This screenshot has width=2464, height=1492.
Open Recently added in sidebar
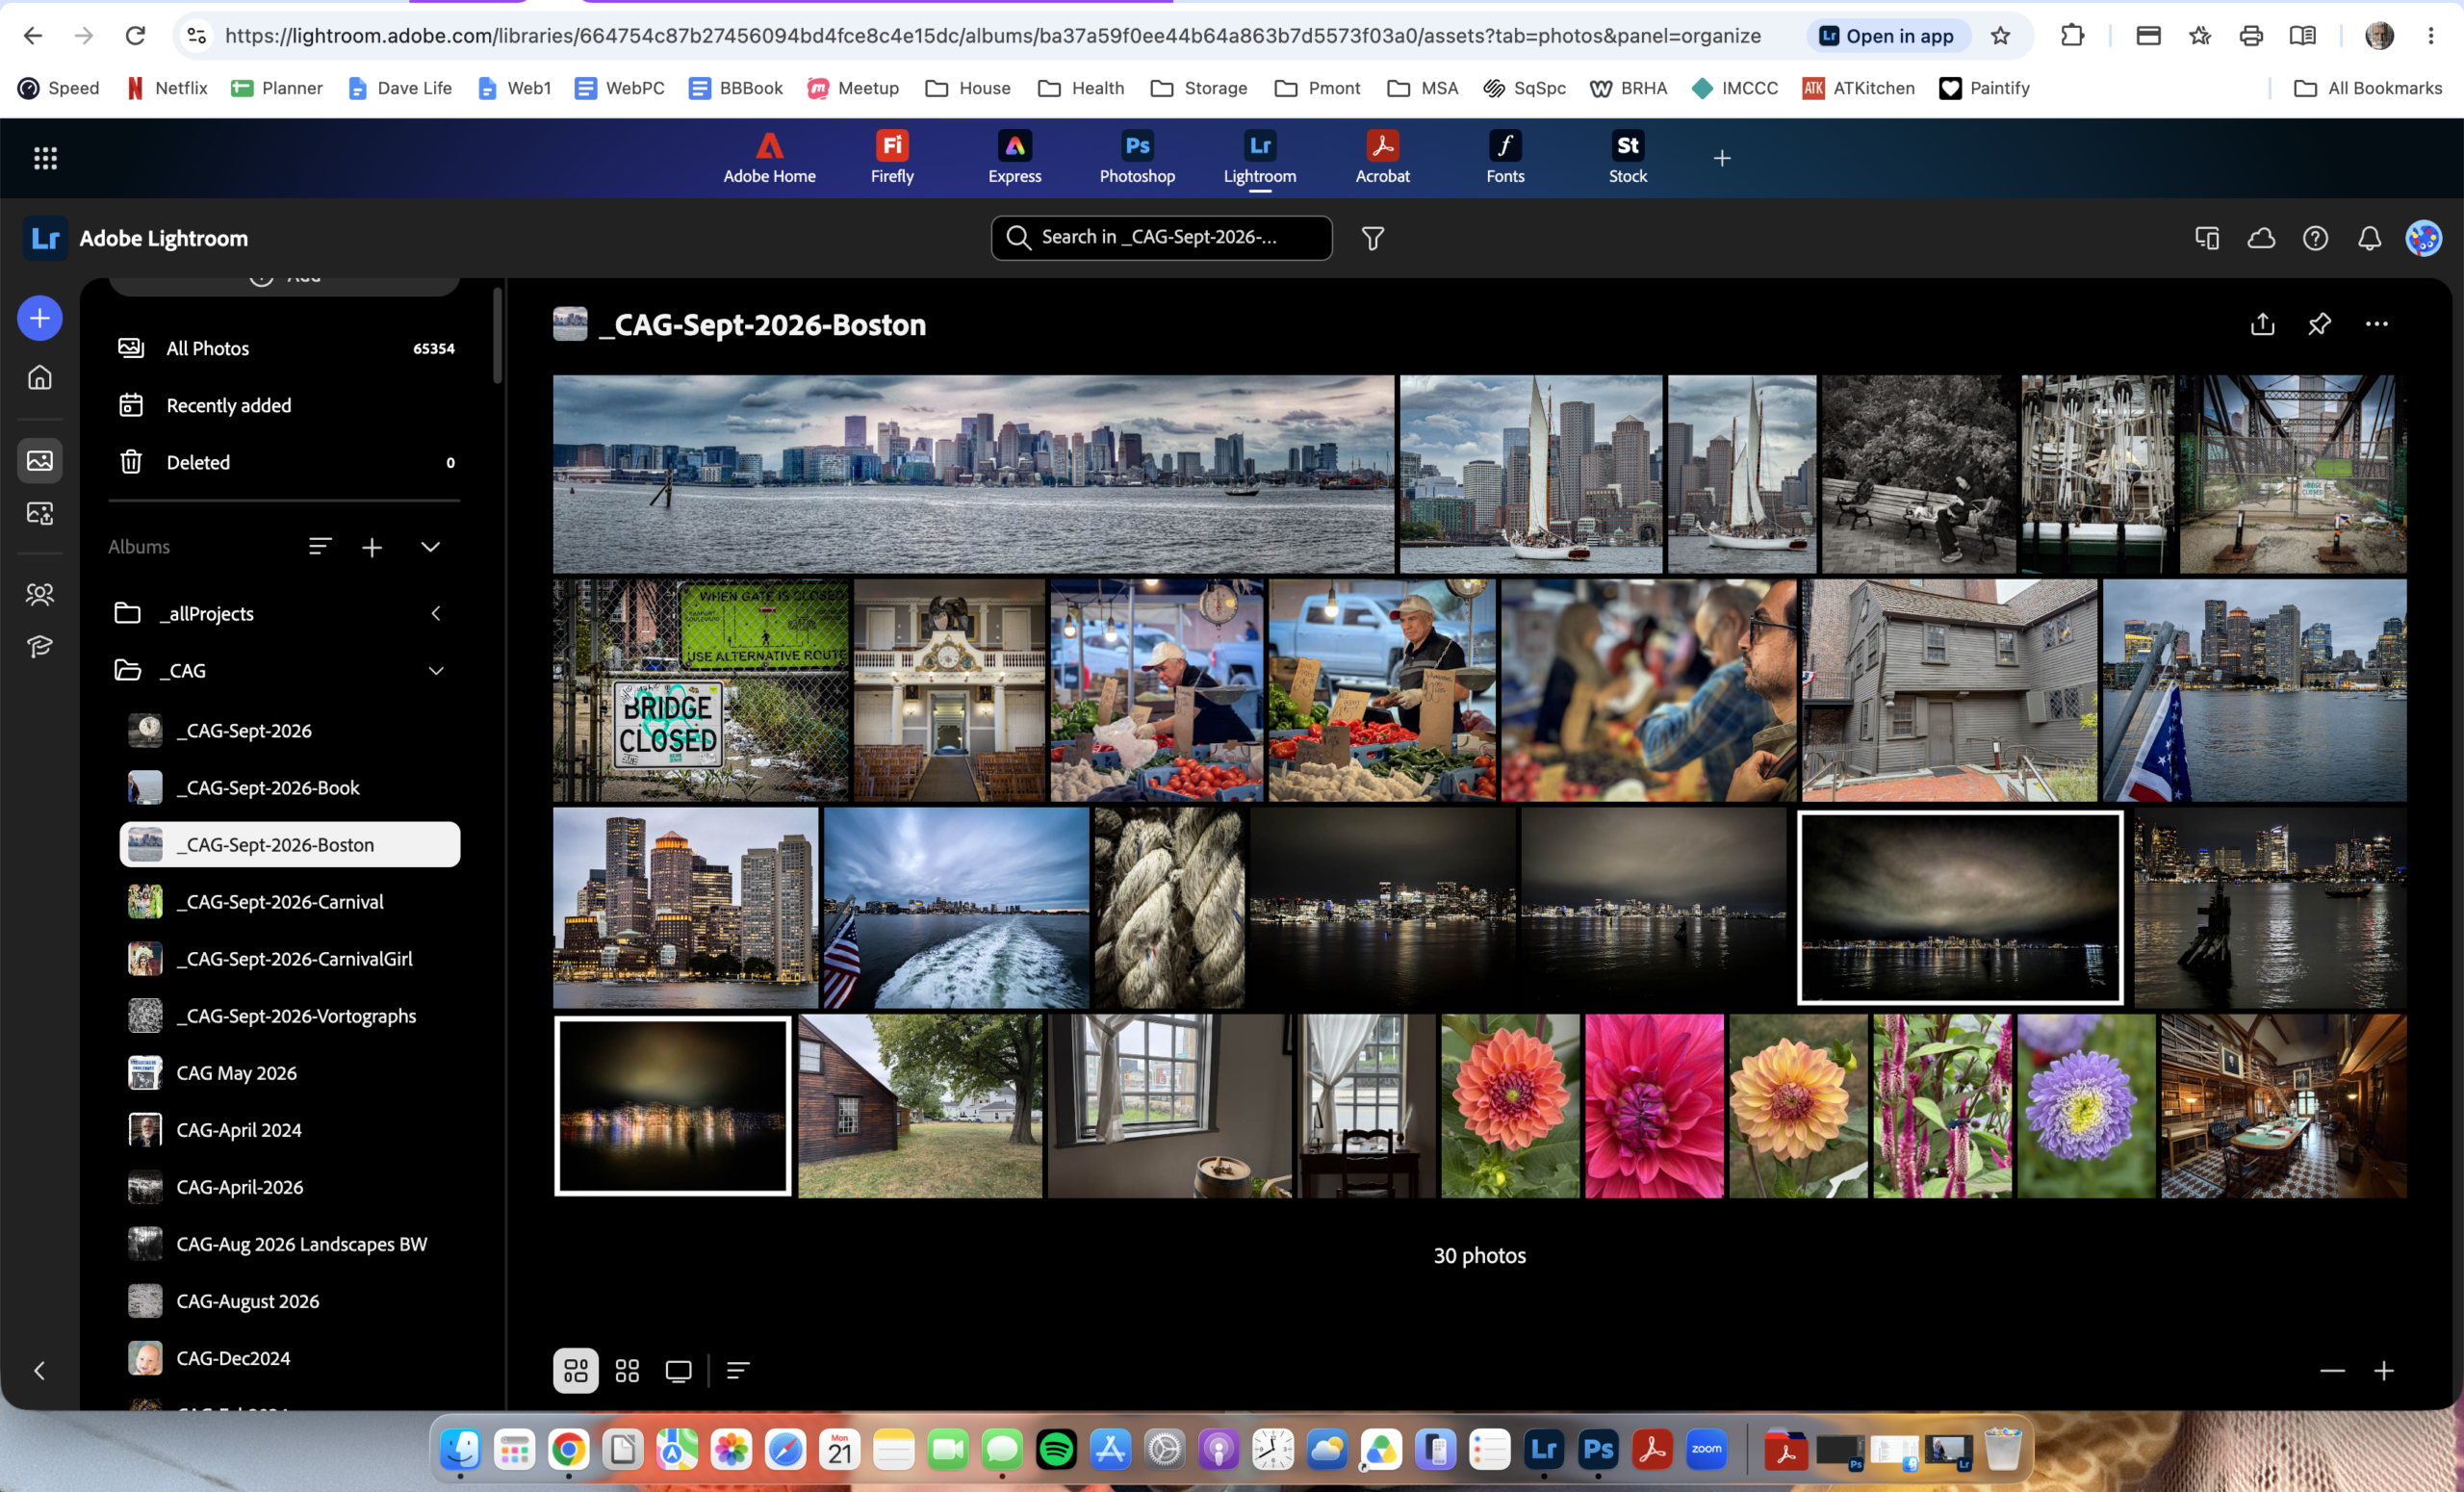(284, 405)
